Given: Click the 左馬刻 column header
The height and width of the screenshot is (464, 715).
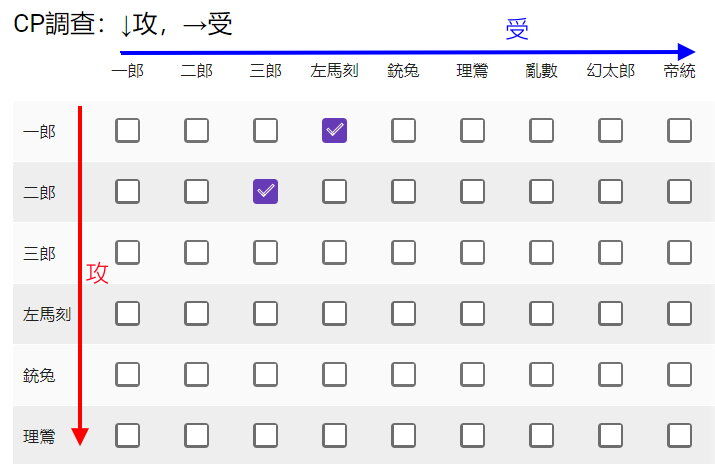Looking at the screenshot, I should (334, 71).
